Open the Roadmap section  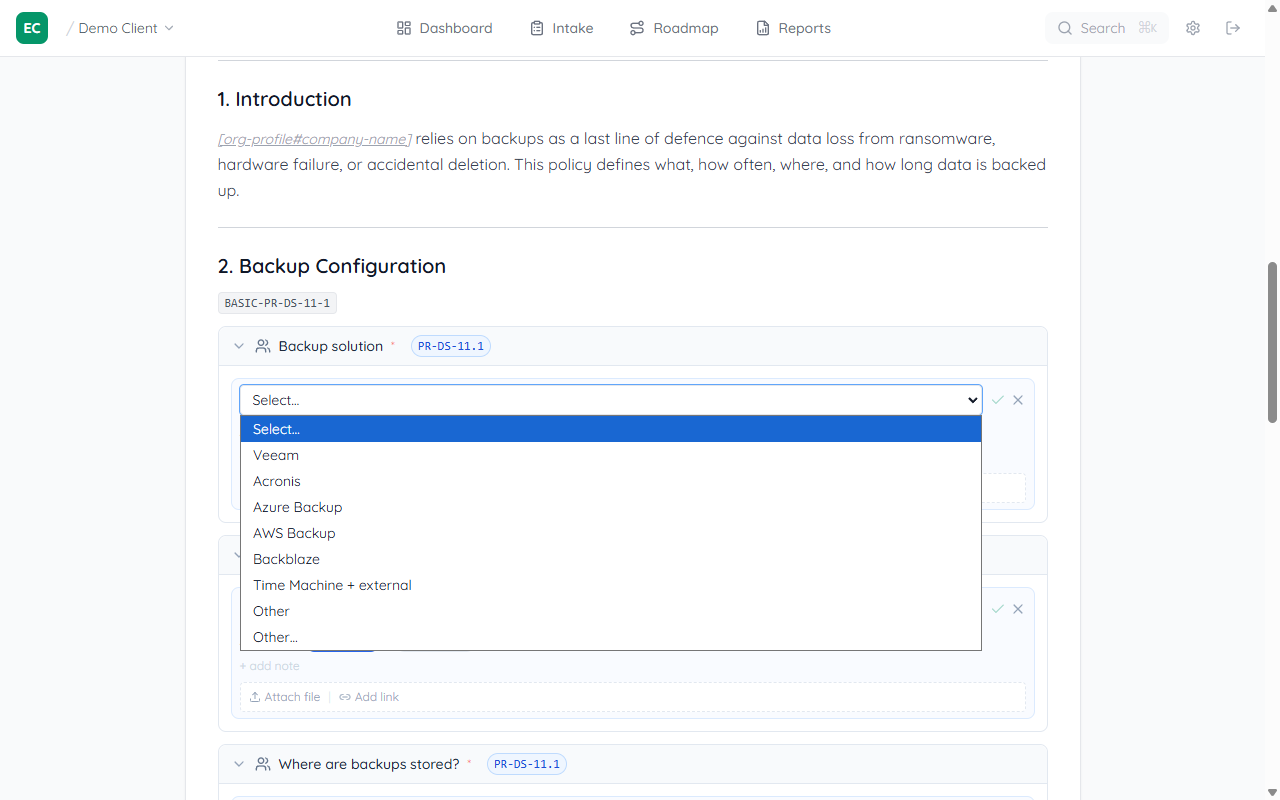click(x=673, y=28)
